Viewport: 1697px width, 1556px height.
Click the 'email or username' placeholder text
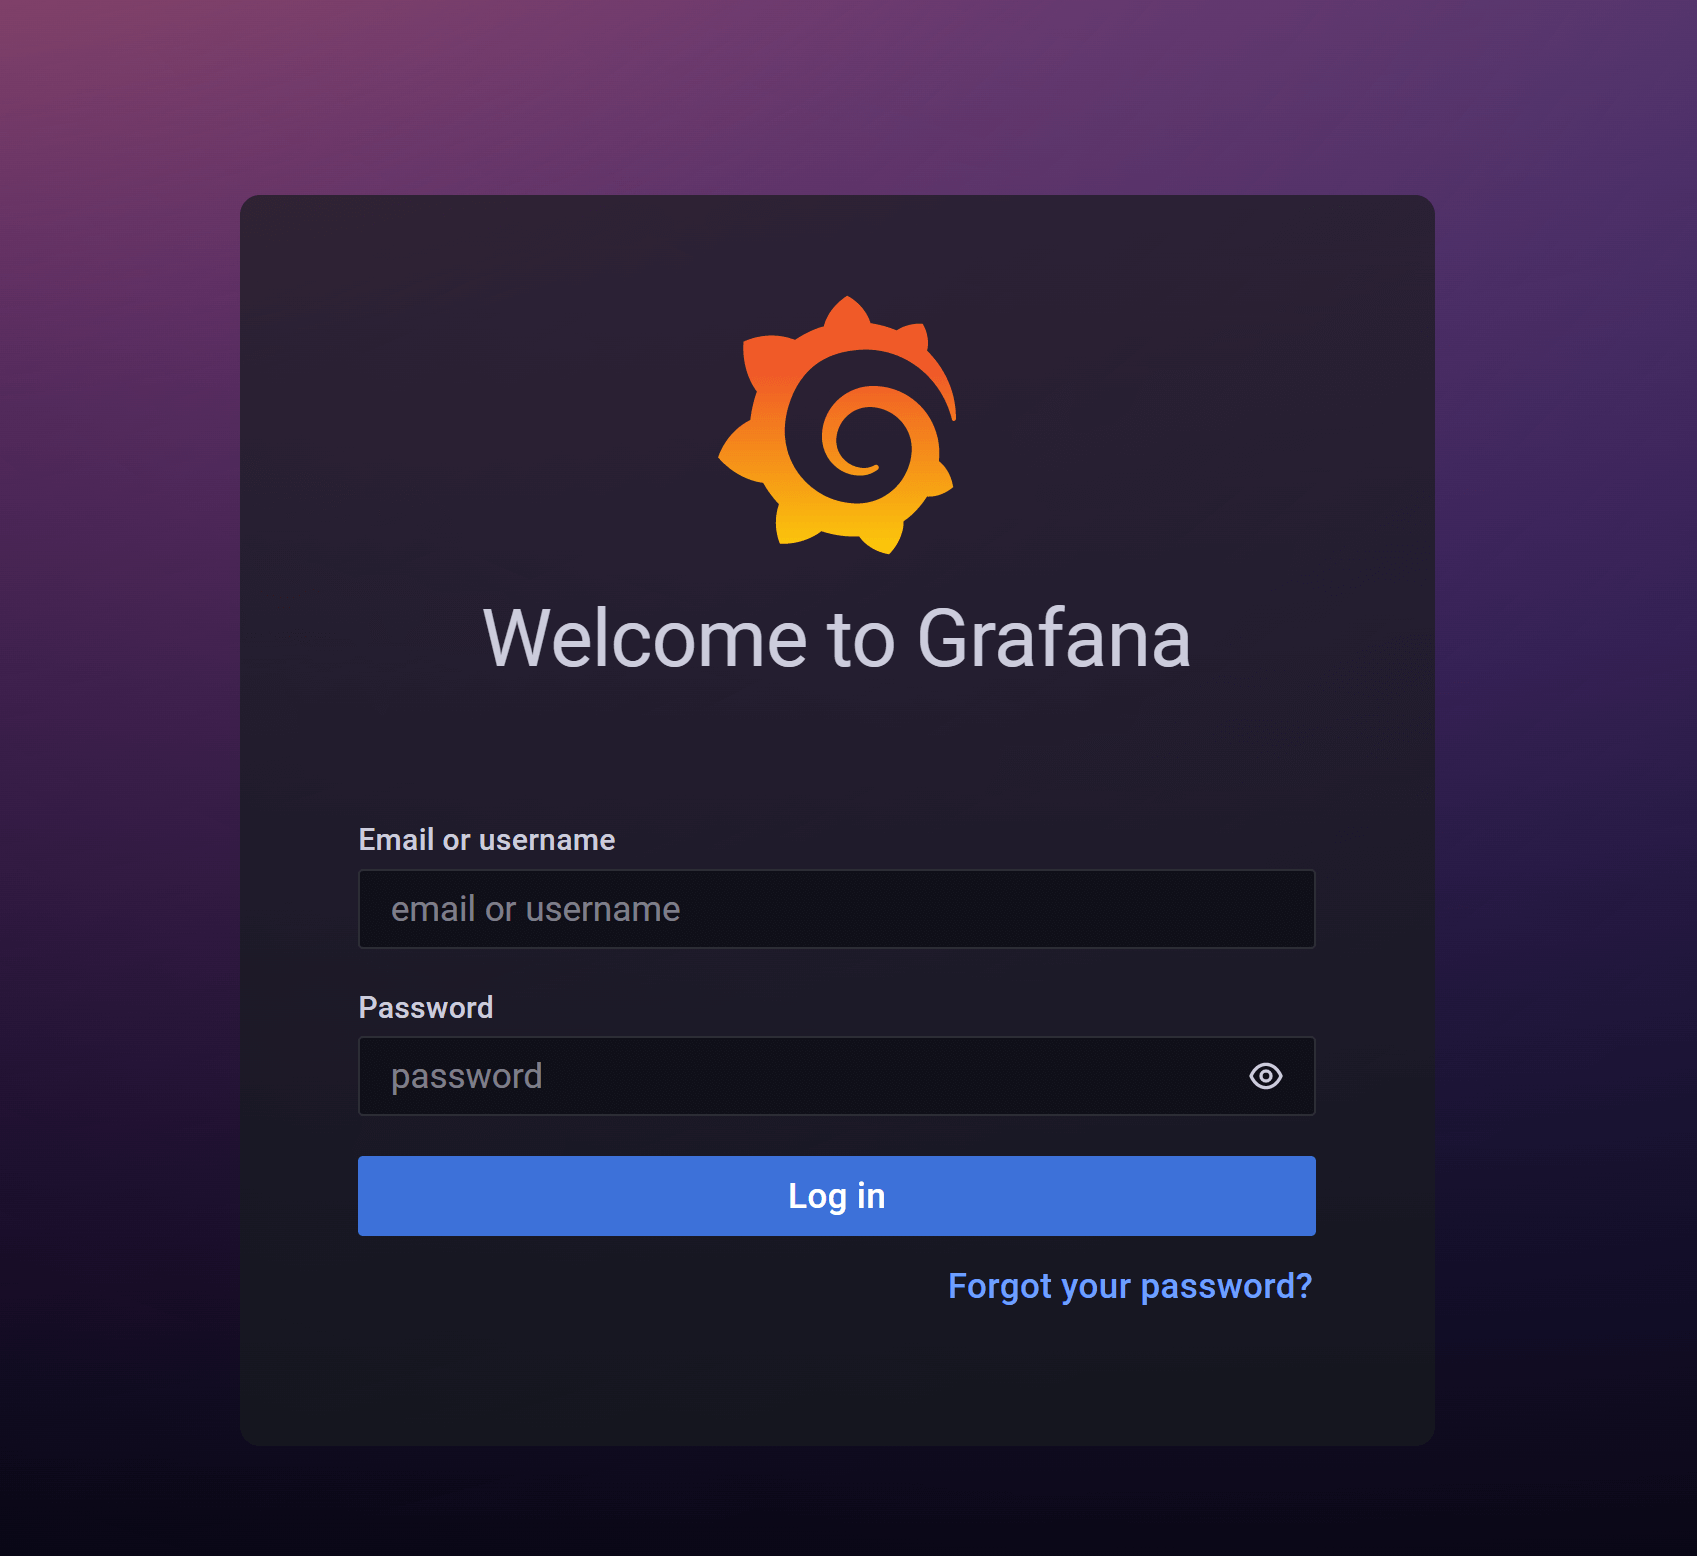(535, 909)
